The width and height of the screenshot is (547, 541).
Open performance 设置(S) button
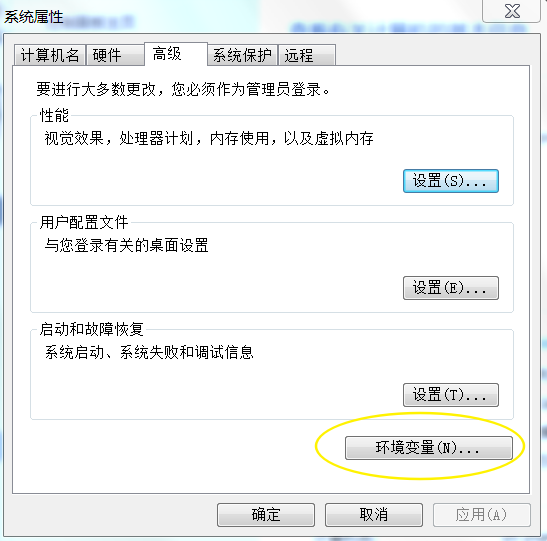tap(451, 181)
